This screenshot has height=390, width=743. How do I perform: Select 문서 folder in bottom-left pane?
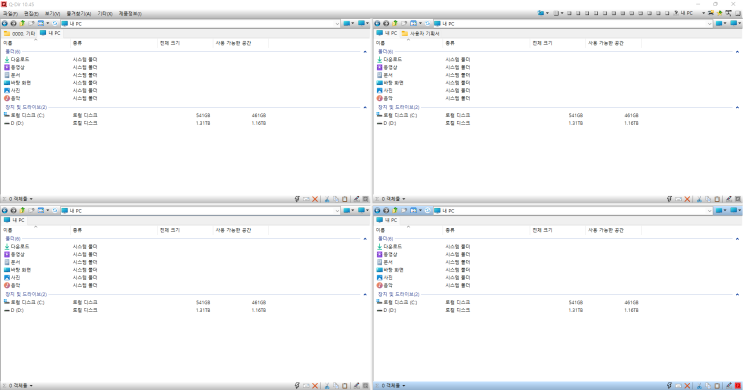click(12, 262)
